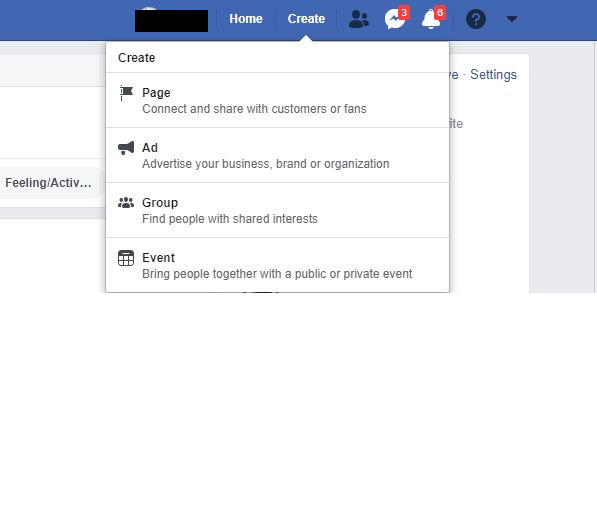Click 'Connect and share with customers or fans'
This screenshot has height=530, width=597.
coord(254,109)
